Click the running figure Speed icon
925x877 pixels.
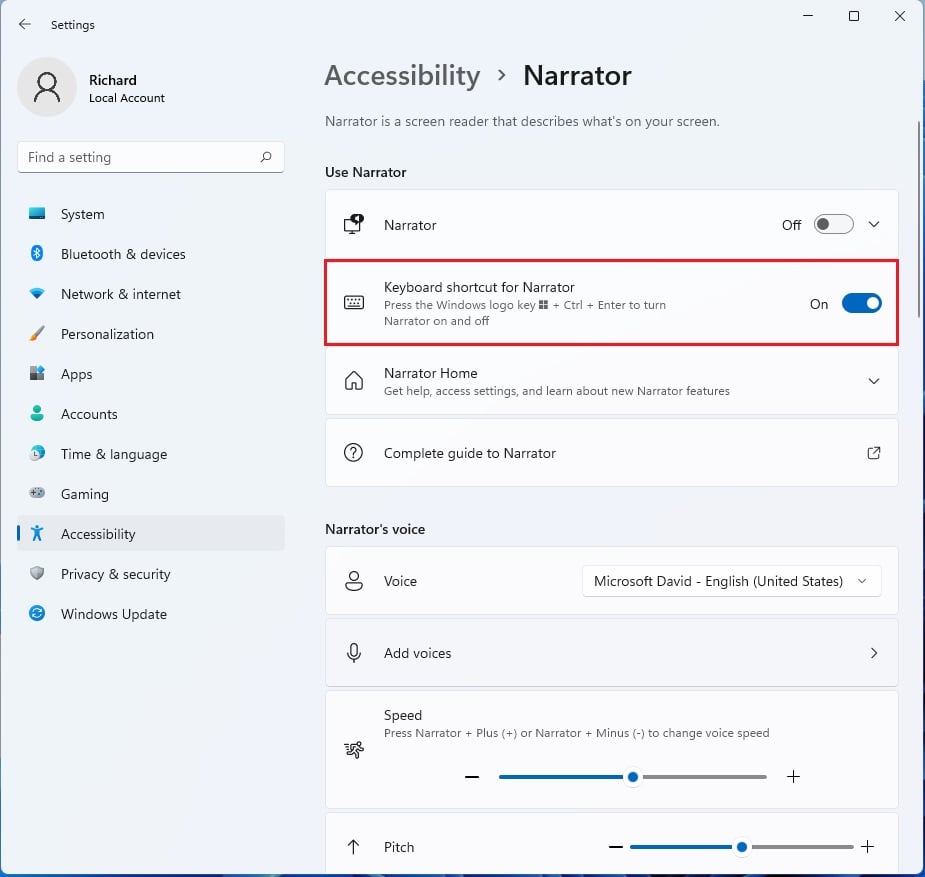pos(354,750)
